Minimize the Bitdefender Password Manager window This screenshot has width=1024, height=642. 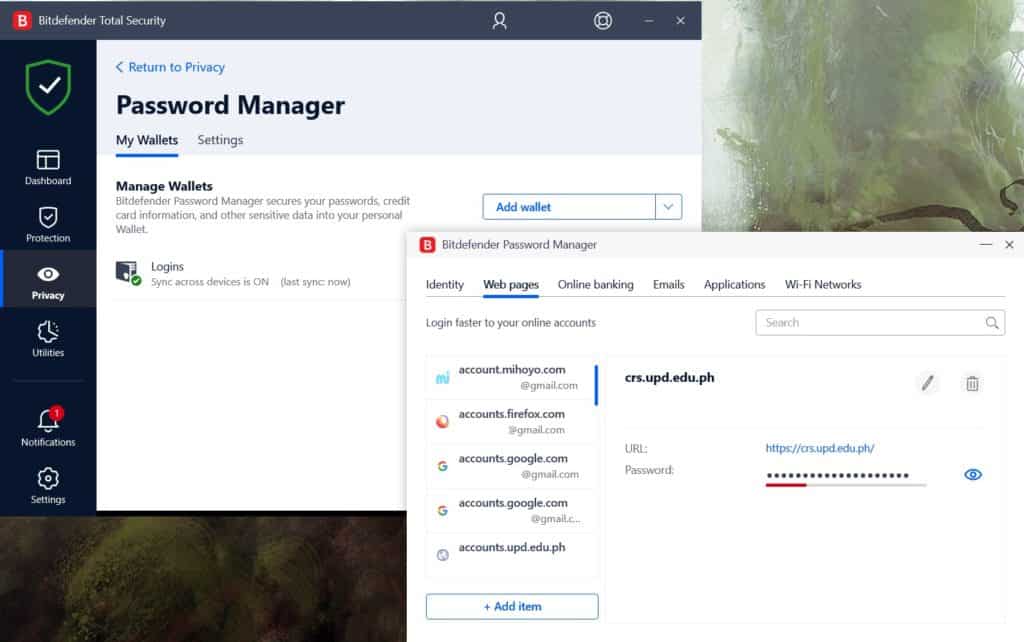985,245
